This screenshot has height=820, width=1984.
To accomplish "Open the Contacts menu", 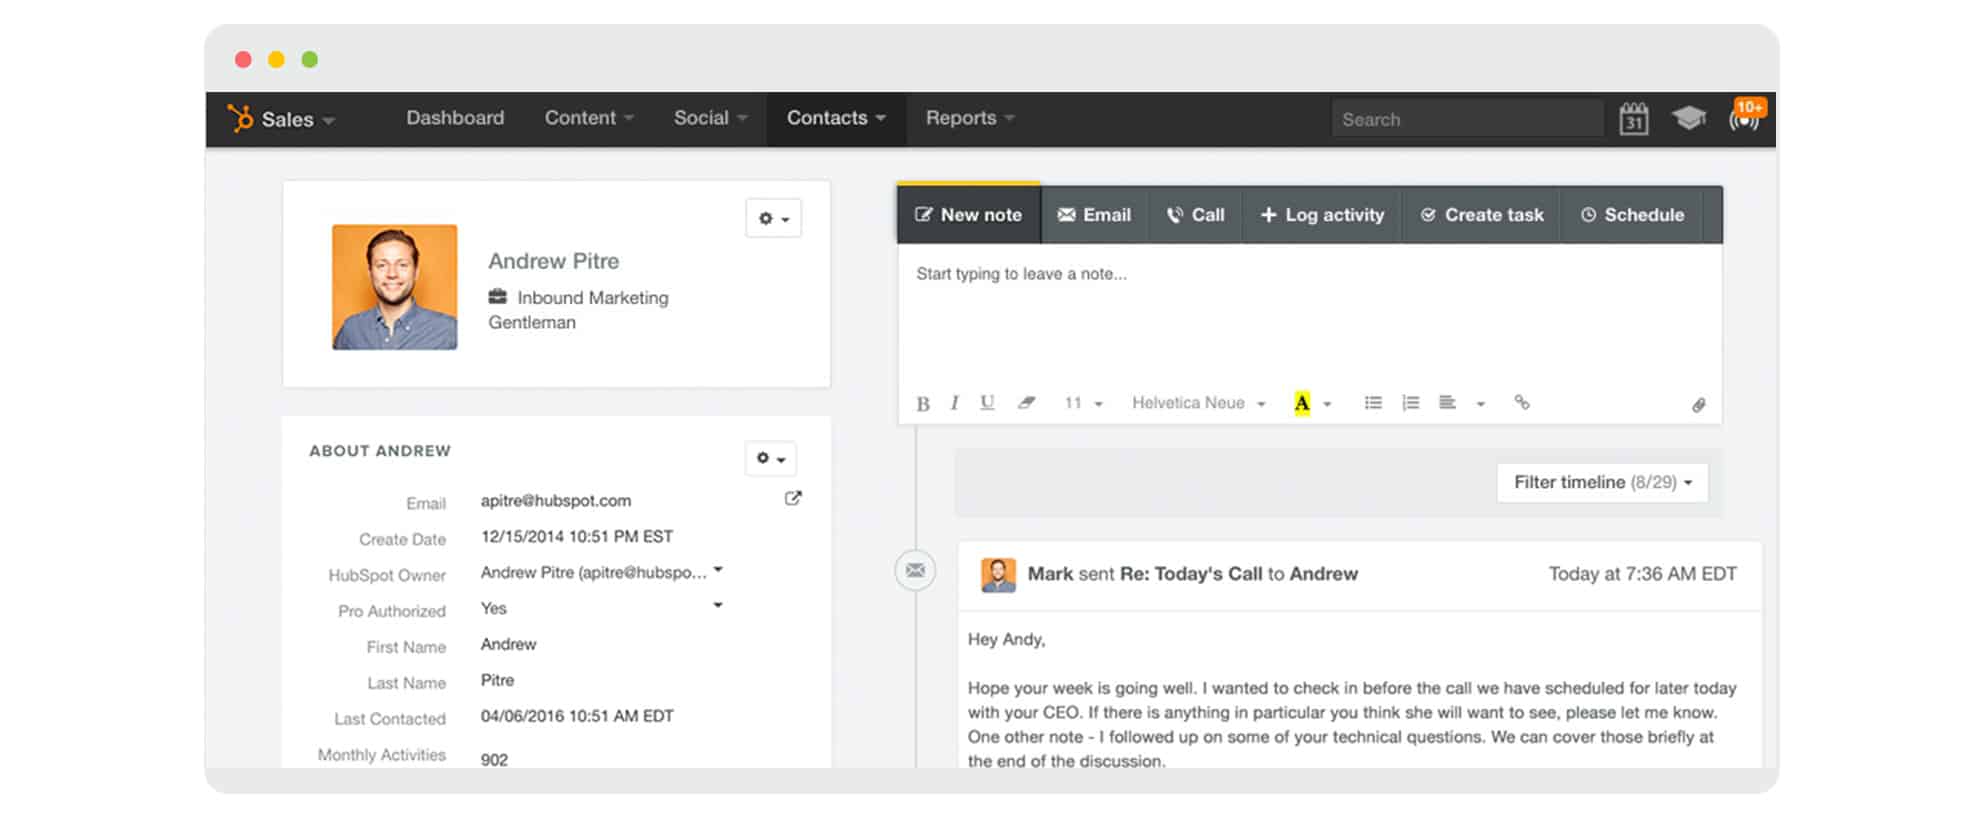I will tap(835, 119).
